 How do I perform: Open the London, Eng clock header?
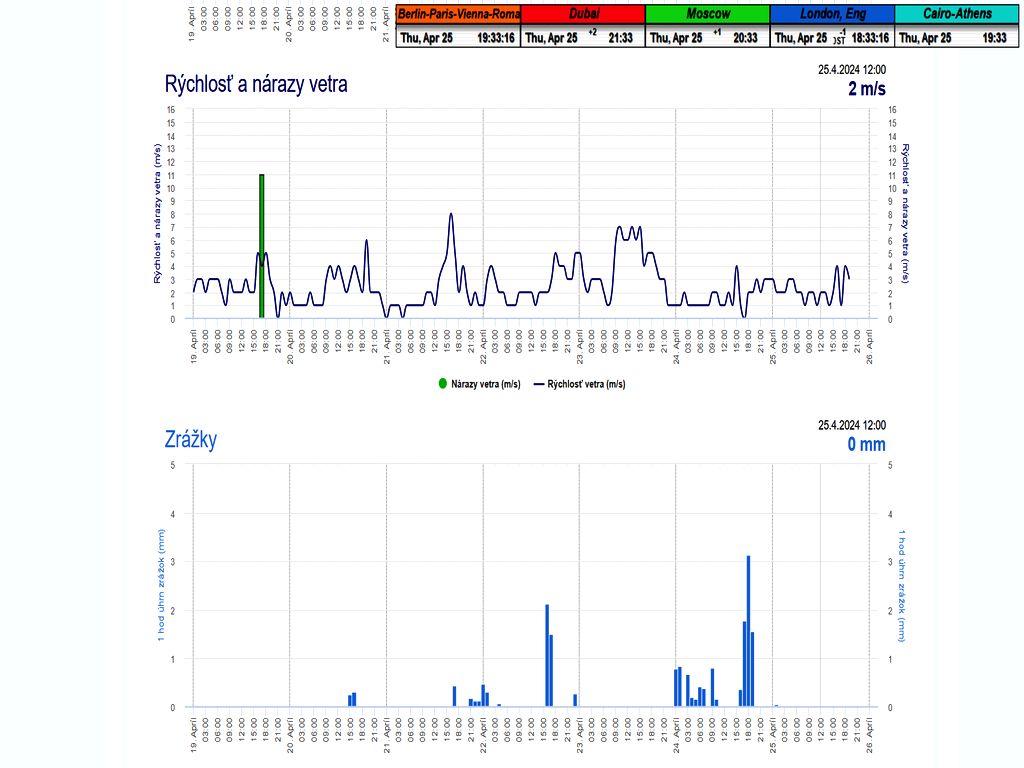pos(832,14)
